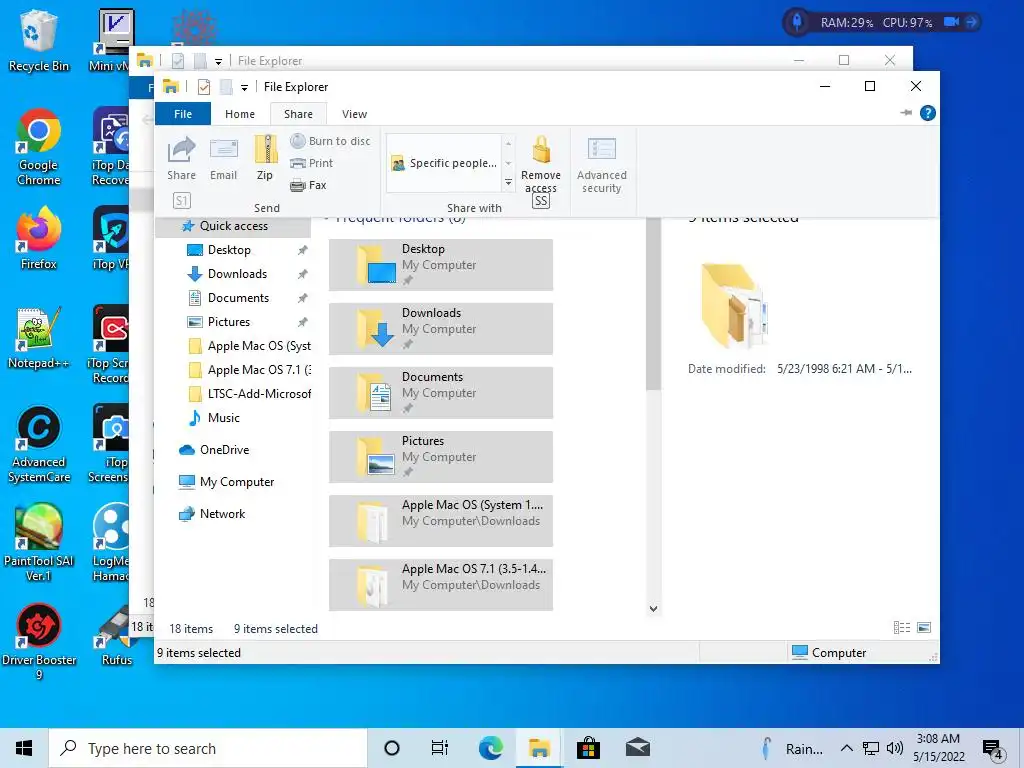Select LTSC-Add-Microsof folder in sidebar
The height and width of the screenshot is (768, 1024).
click(248, 394)
